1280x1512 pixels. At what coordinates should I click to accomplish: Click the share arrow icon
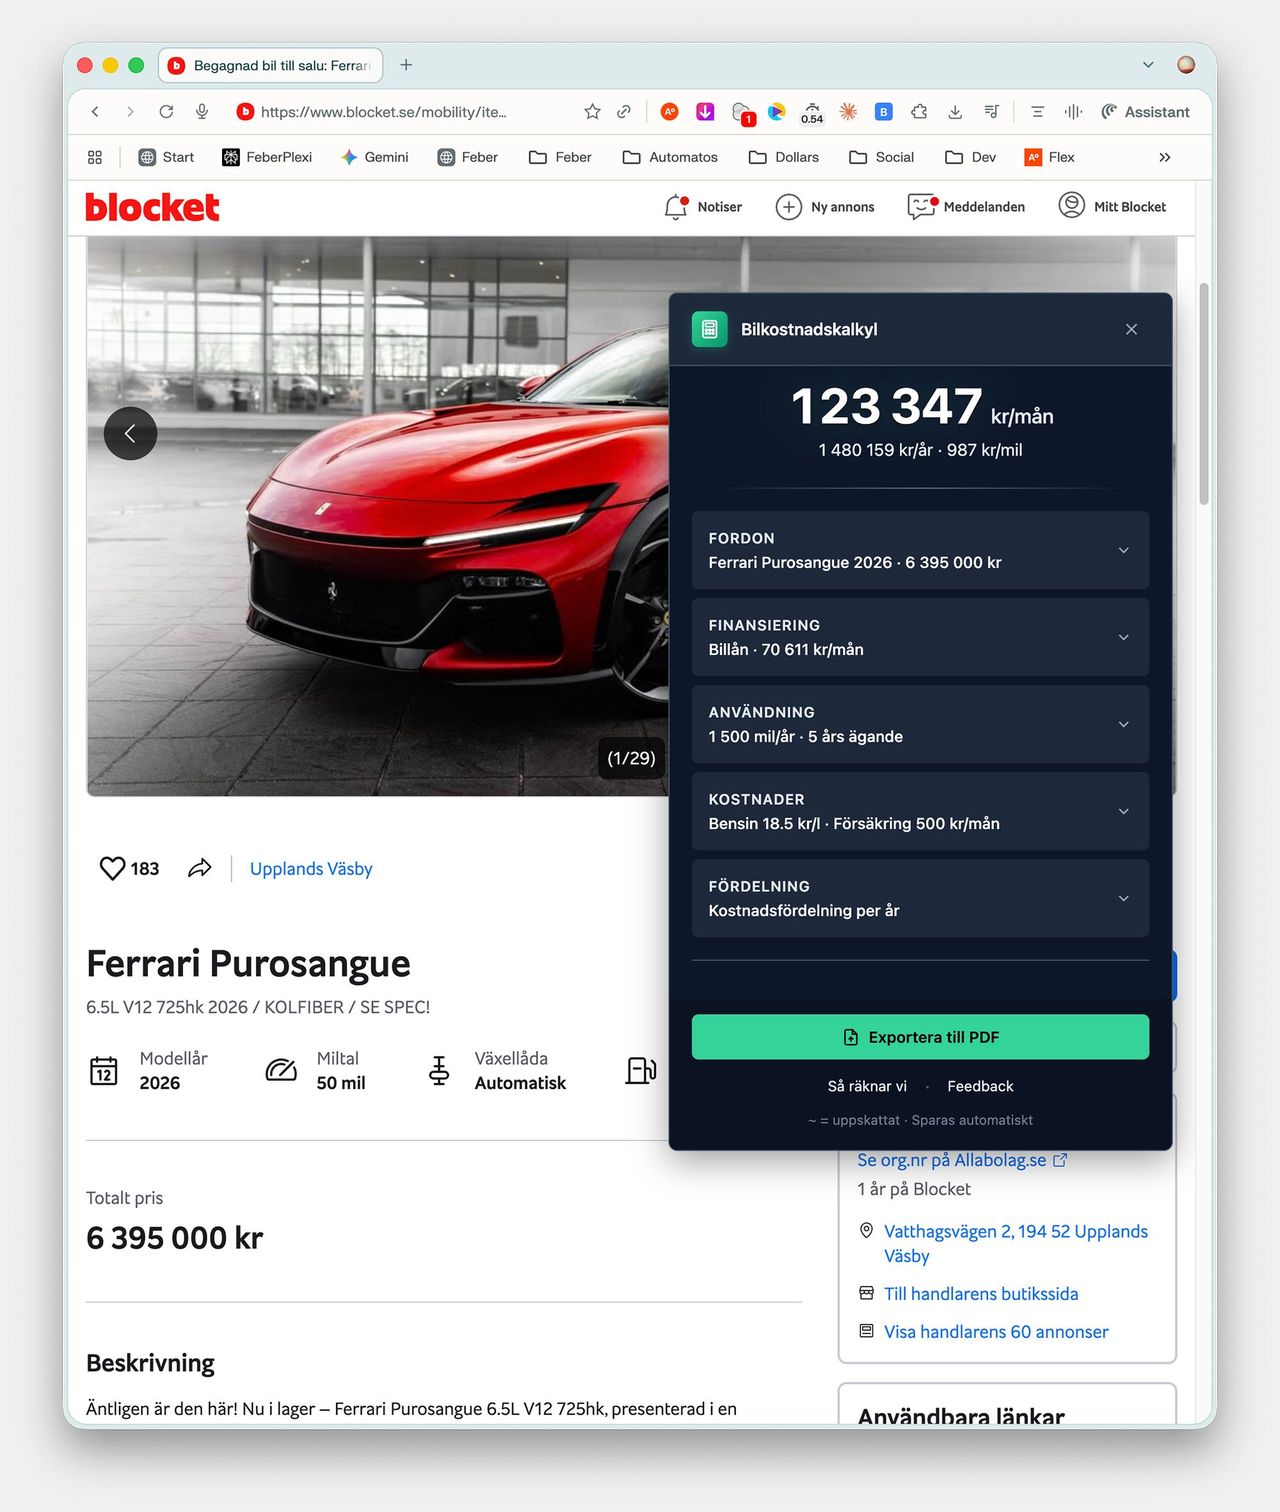tap(200, 868)
